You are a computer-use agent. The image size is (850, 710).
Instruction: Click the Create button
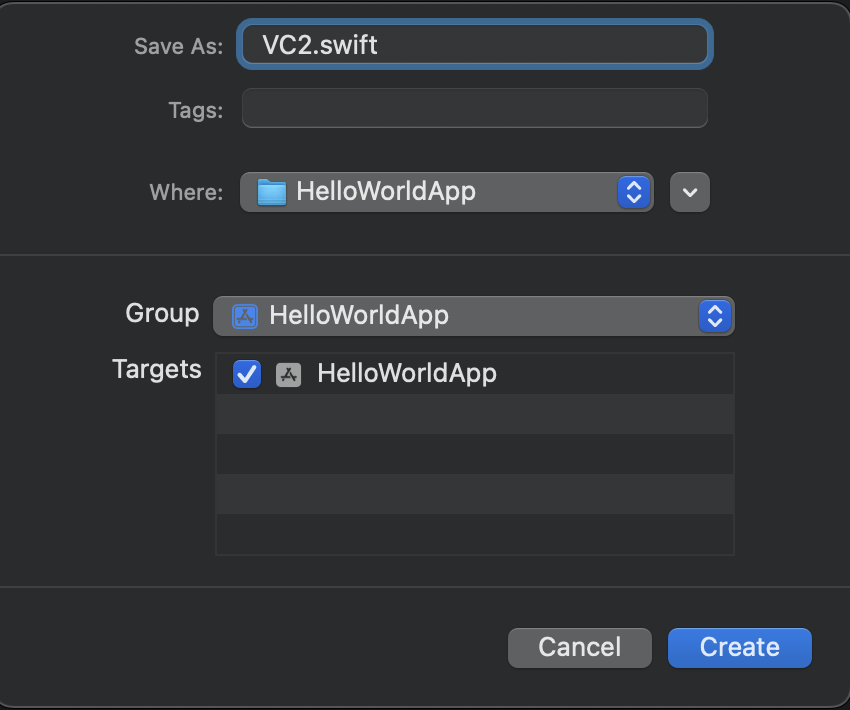click(x=739, y=648)
